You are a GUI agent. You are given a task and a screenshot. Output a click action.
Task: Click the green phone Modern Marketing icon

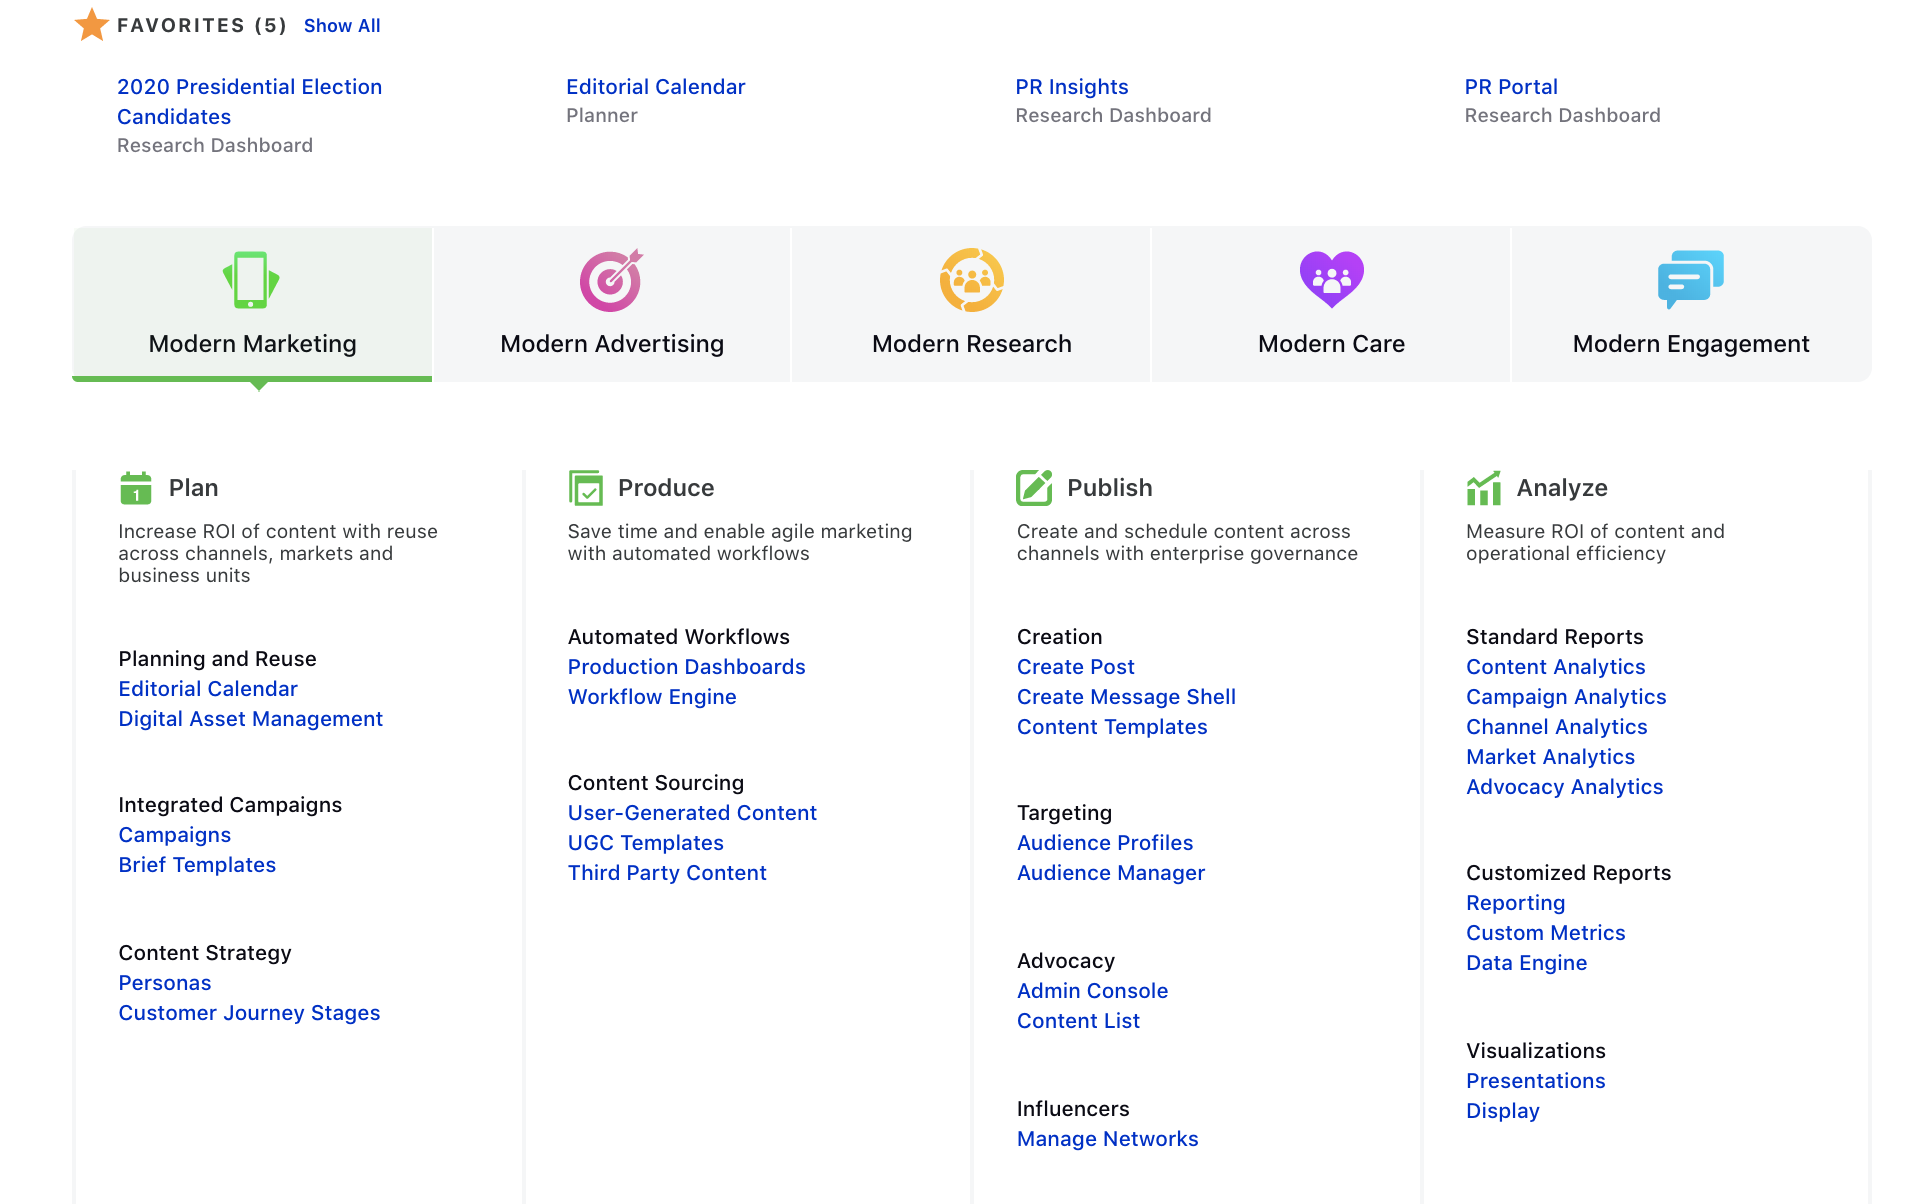click(251, 280)
